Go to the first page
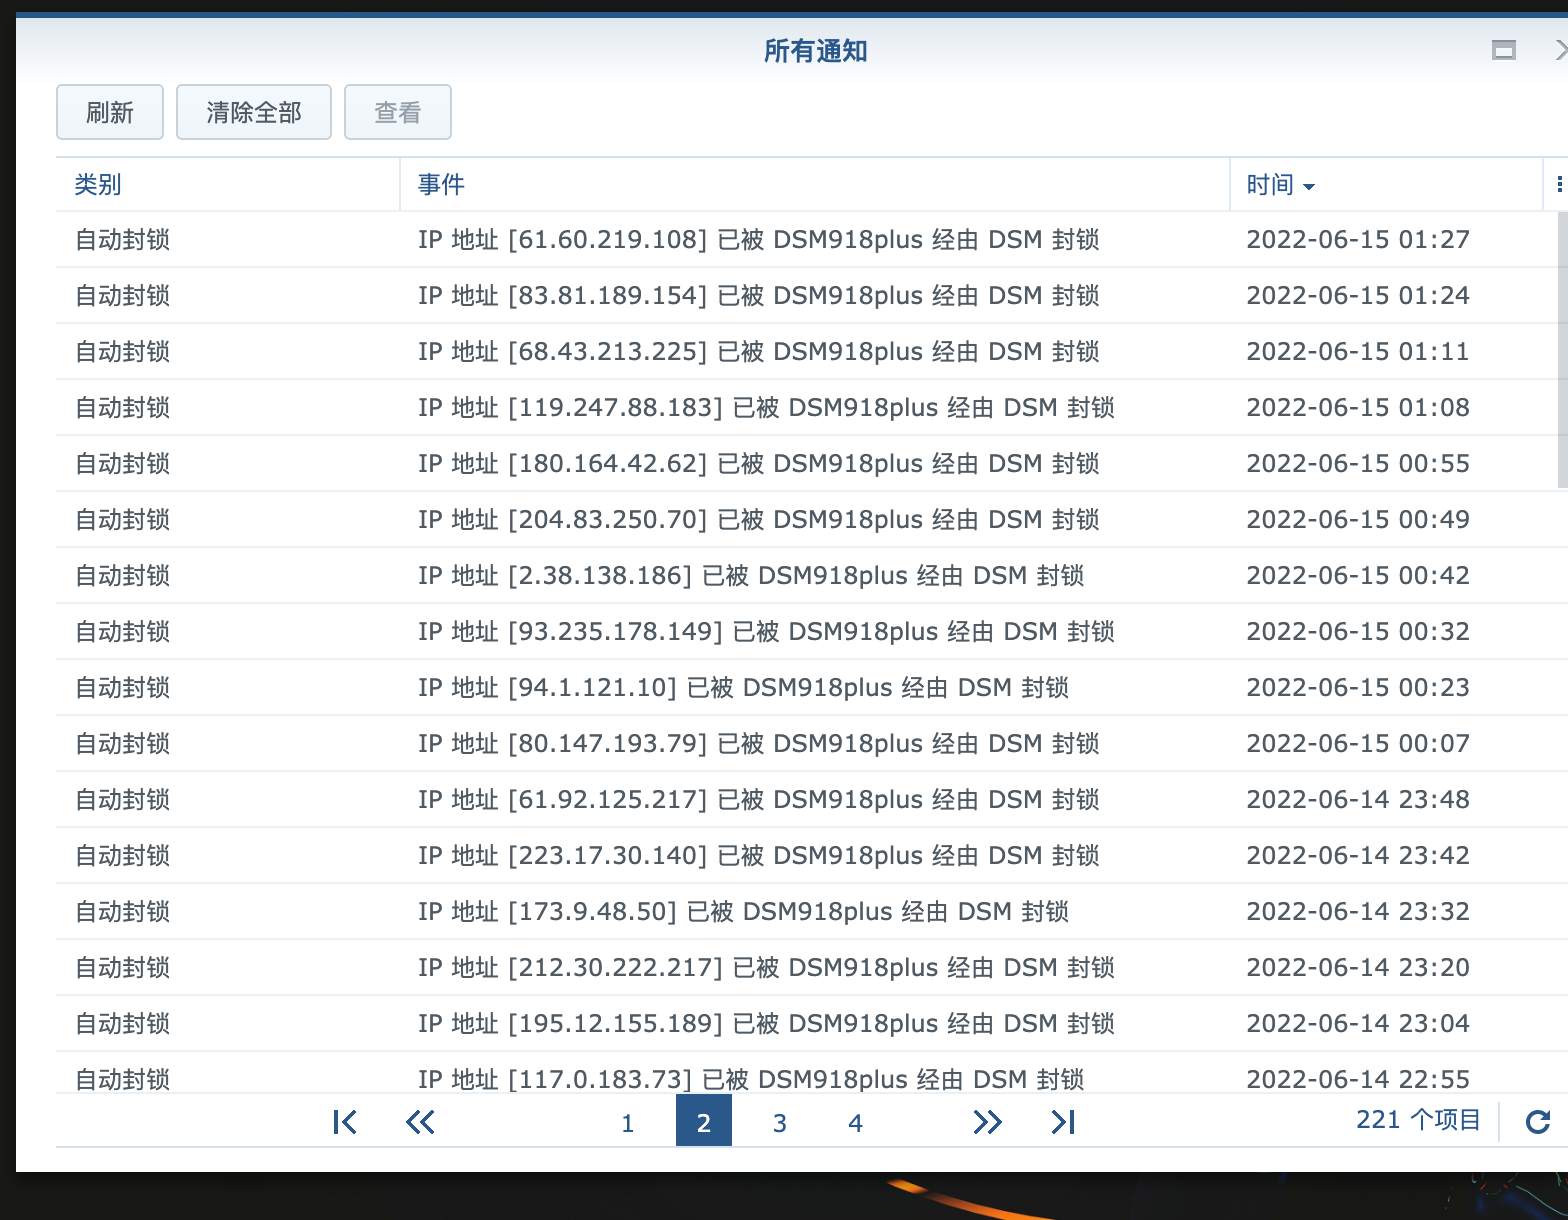This screenshot has height=1220, width=1568. click(345, 1122)
